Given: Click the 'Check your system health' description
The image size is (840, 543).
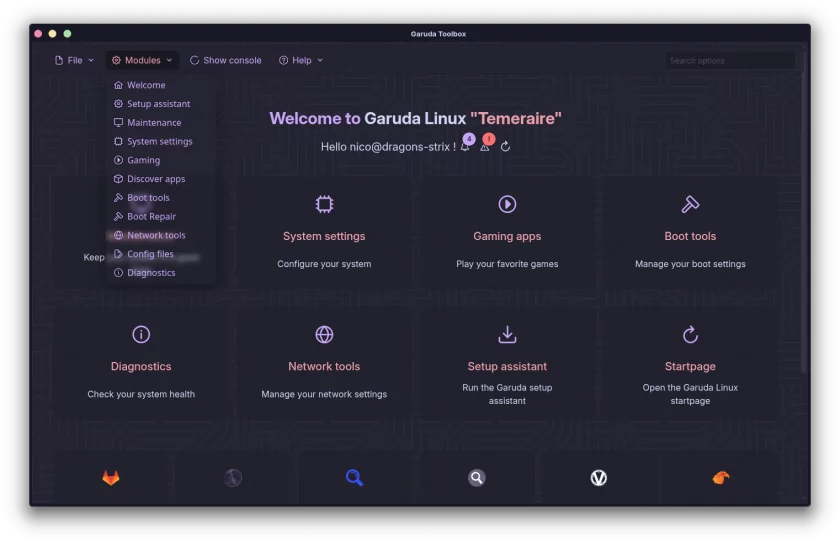Looking at the screenshot, I should [141, 394].
